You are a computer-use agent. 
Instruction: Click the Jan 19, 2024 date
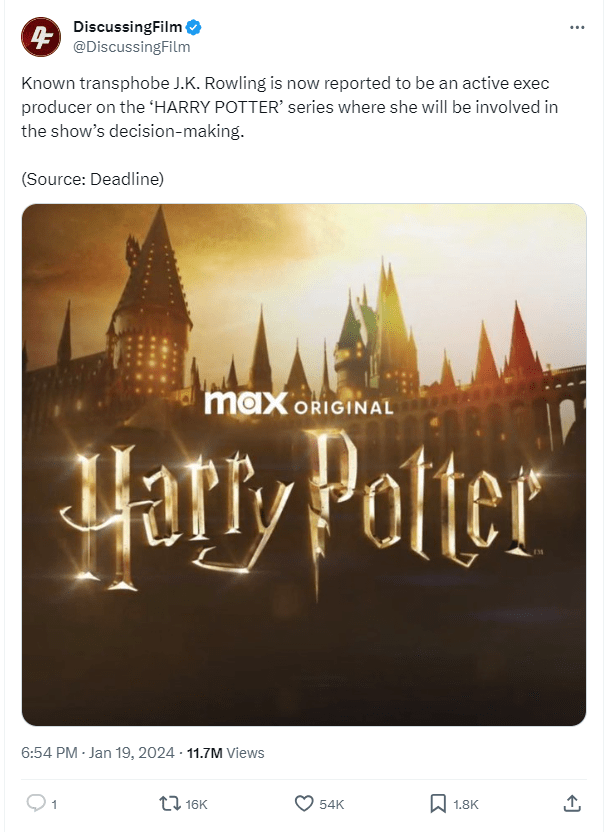(132, 752)
